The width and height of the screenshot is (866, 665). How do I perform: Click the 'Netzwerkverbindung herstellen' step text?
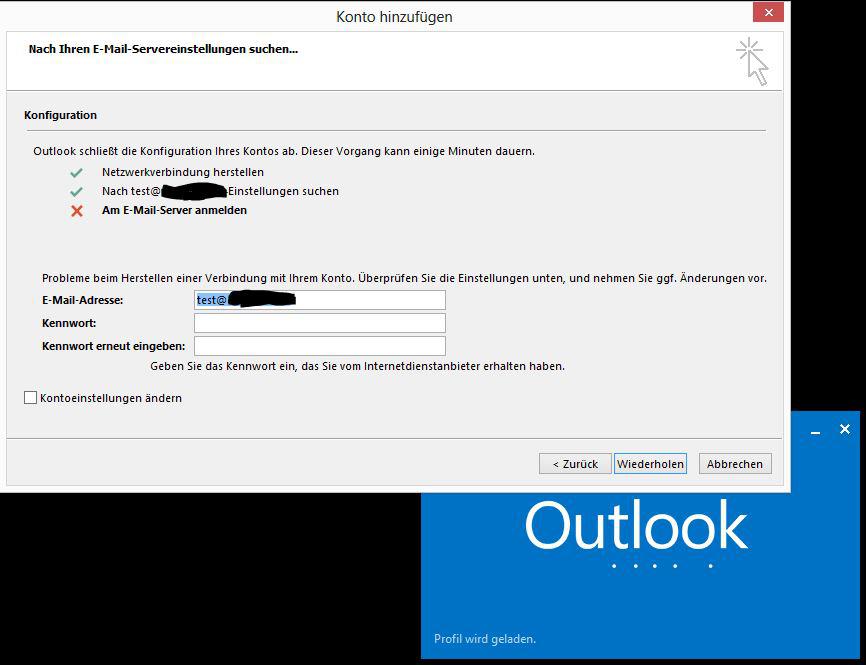[183, 172]
